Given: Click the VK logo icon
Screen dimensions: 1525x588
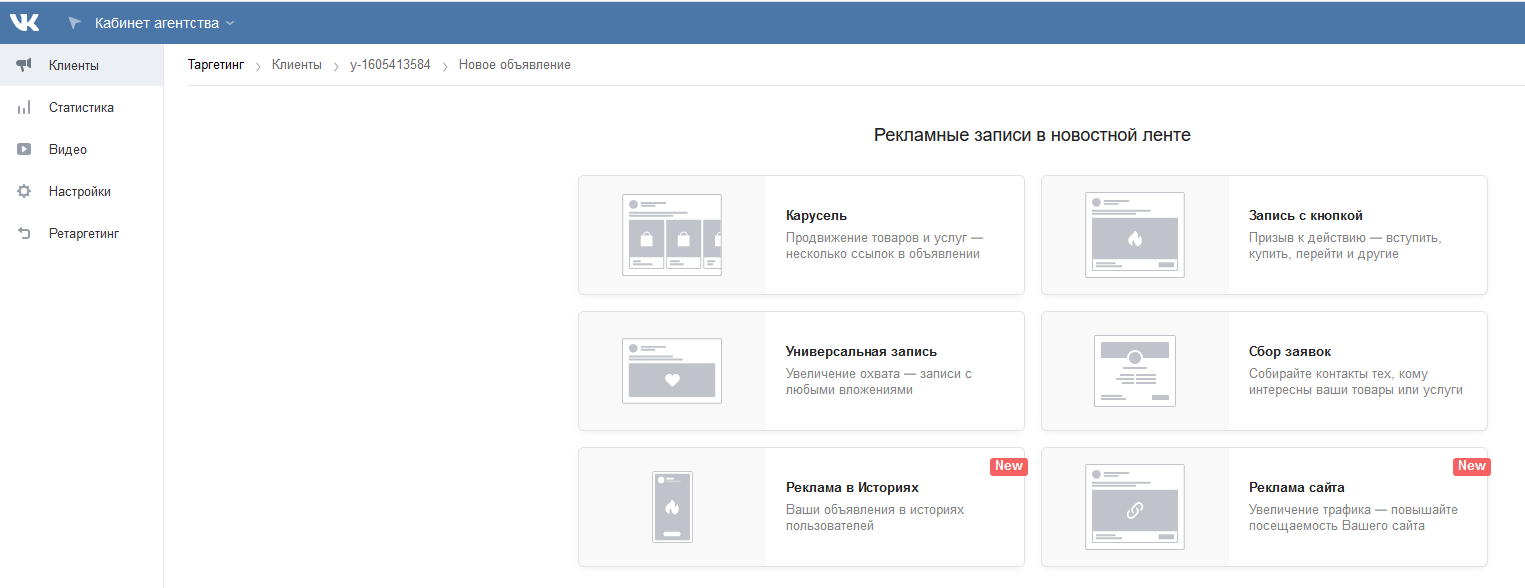Looking at the screenshot, I should (25, 22).
